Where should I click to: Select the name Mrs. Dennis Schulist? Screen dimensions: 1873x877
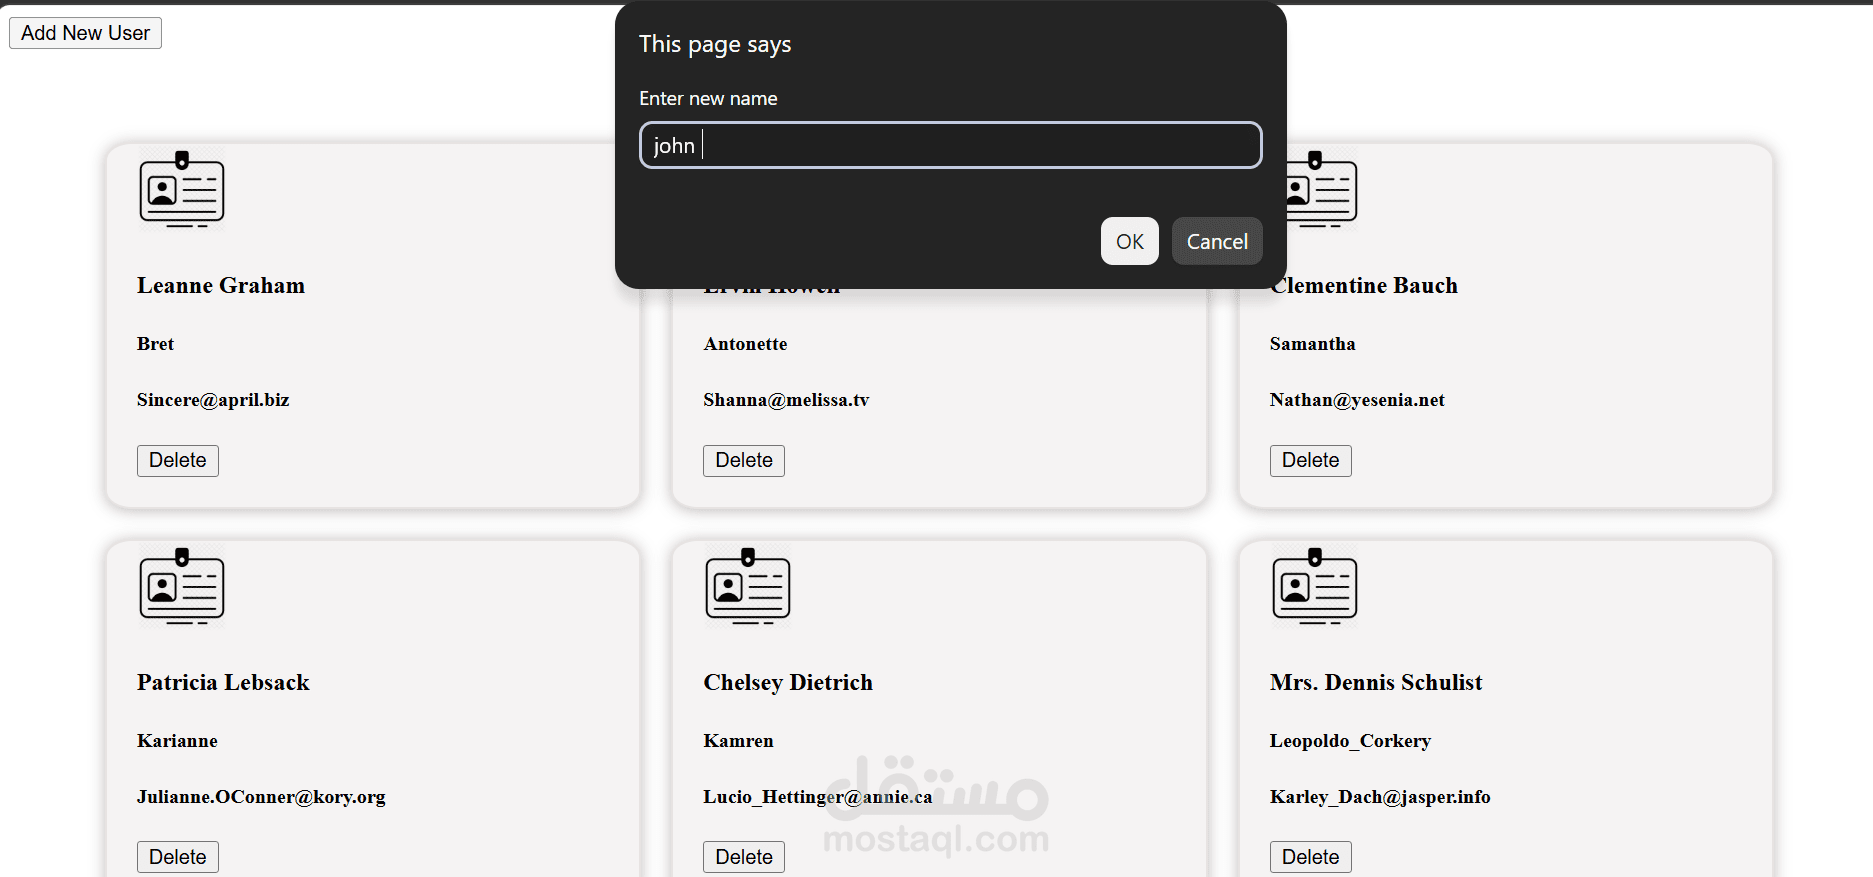(x=1376, y=683)
